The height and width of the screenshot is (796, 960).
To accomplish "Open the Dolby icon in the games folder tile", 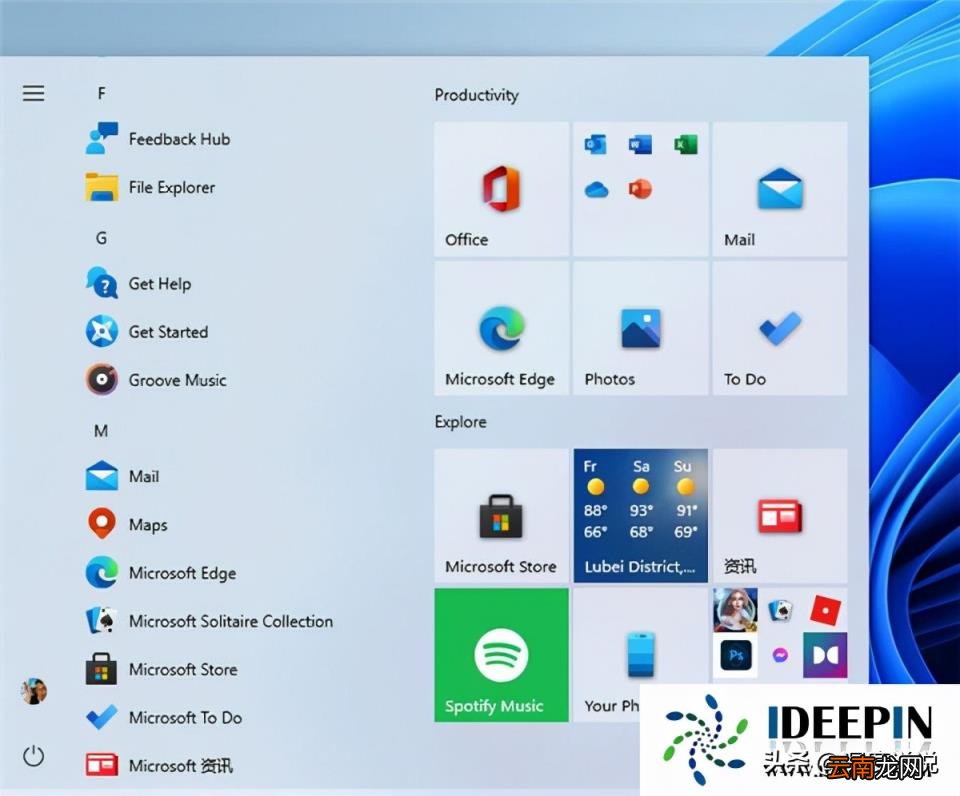I will pos(825,655).
